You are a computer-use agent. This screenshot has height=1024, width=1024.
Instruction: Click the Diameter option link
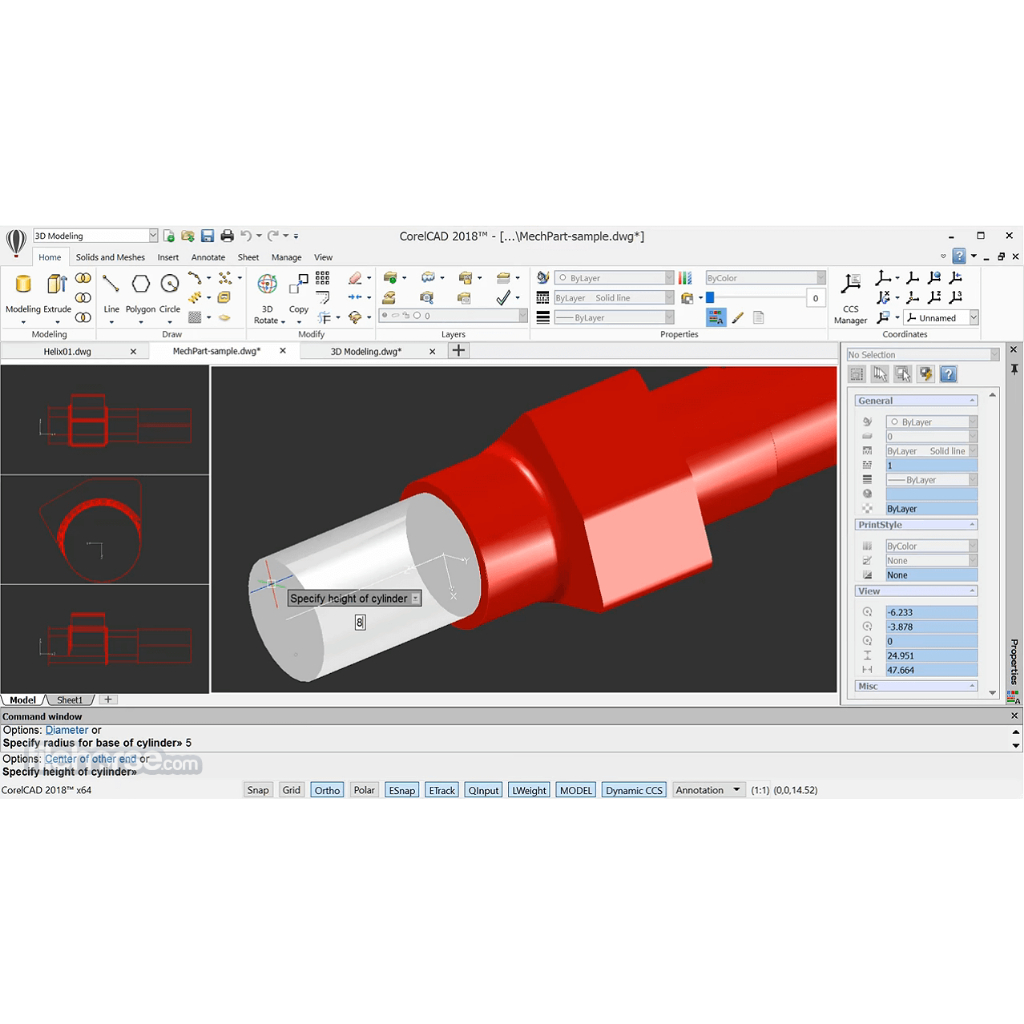[67, 730]
